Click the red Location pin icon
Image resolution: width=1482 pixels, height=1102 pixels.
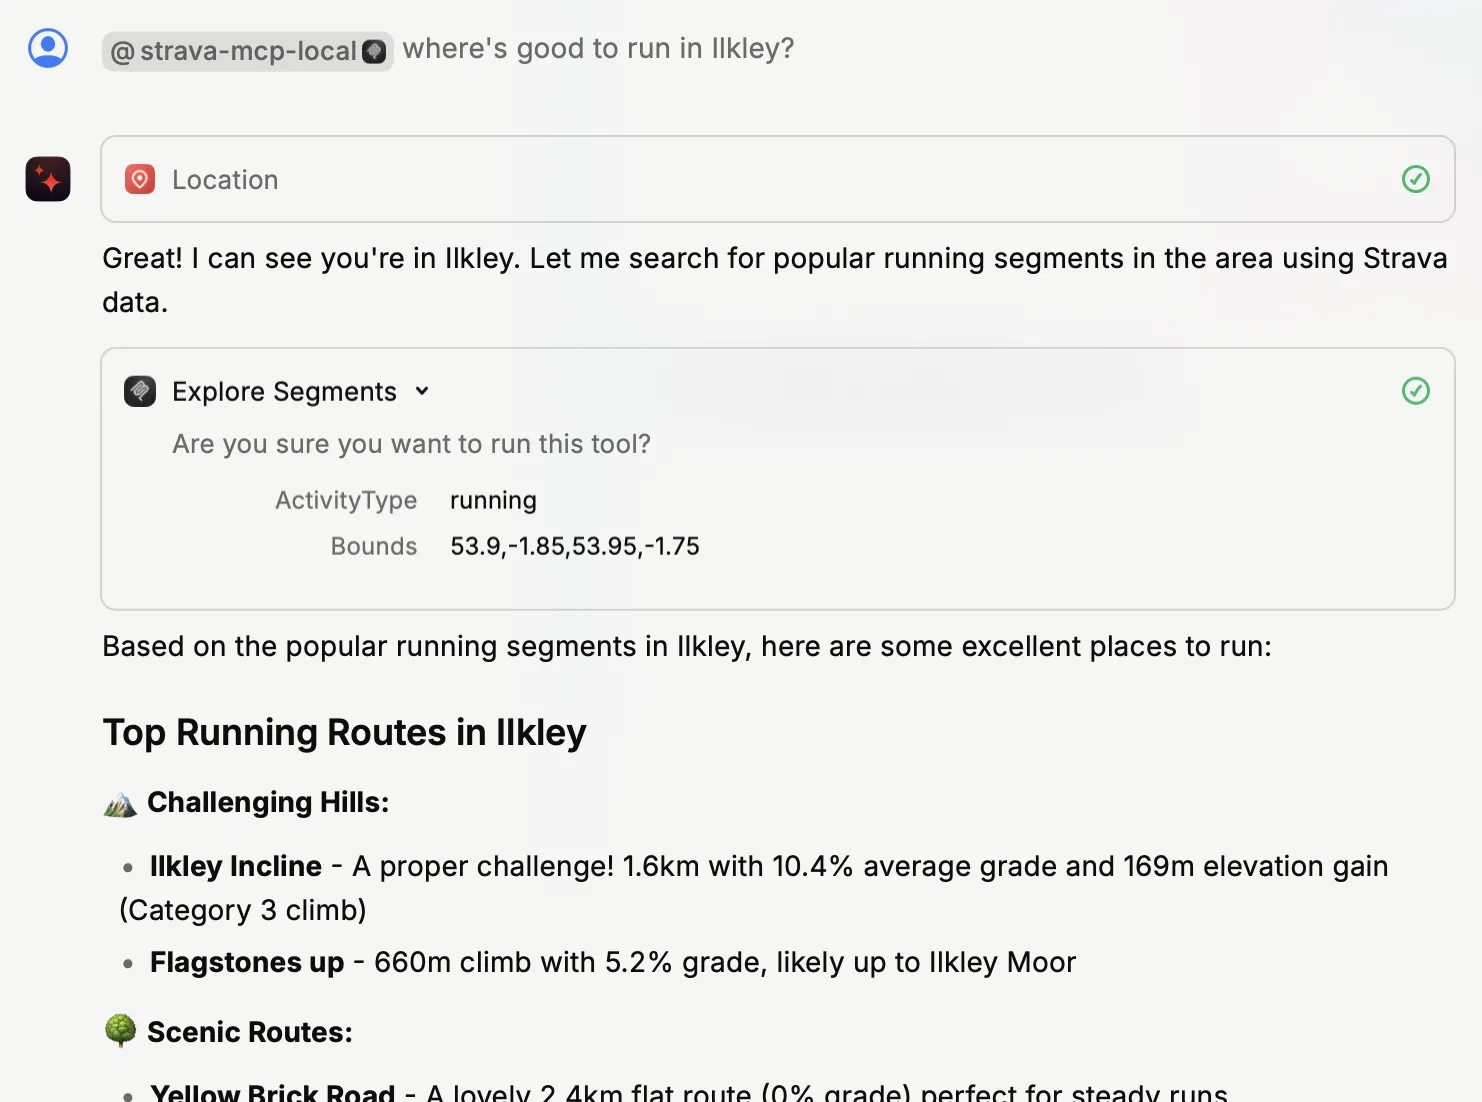pyautogui.click(x=140, y=179)
